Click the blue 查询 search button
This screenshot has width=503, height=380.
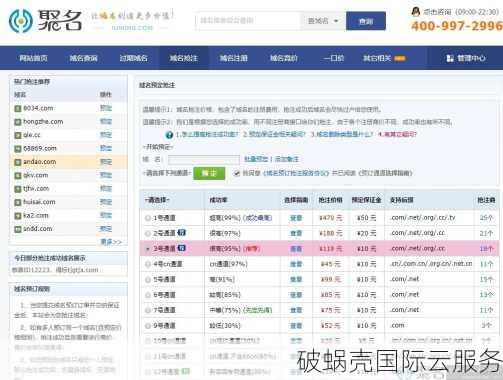366,21
